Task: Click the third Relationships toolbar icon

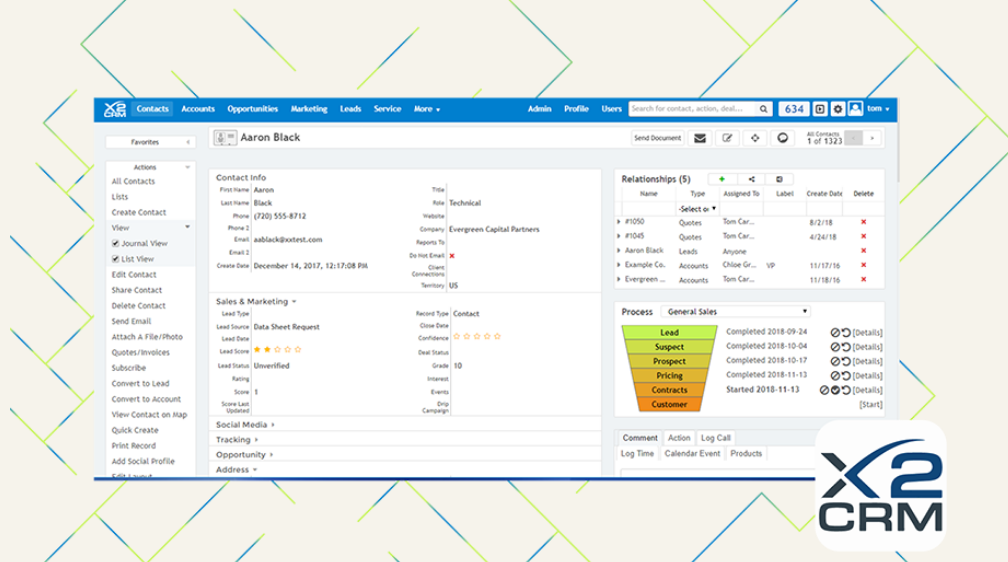Action: pos(779,179)
